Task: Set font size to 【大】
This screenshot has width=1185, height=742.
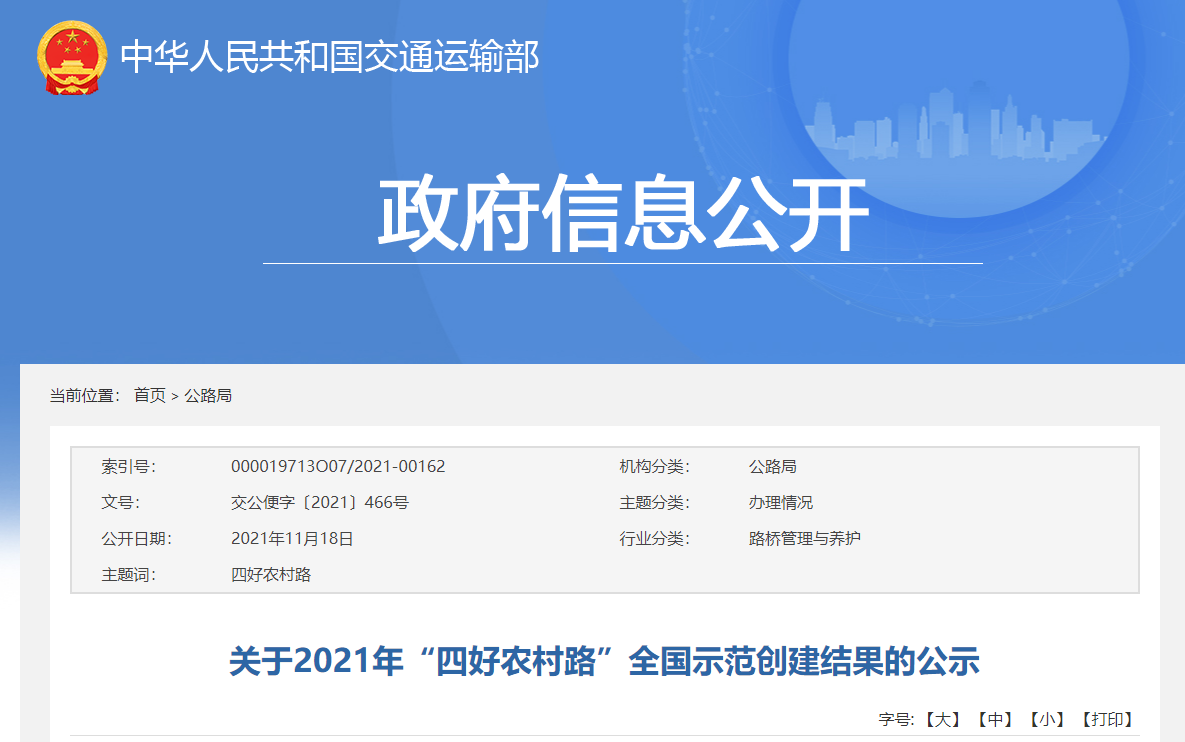Action: (942, 719)
